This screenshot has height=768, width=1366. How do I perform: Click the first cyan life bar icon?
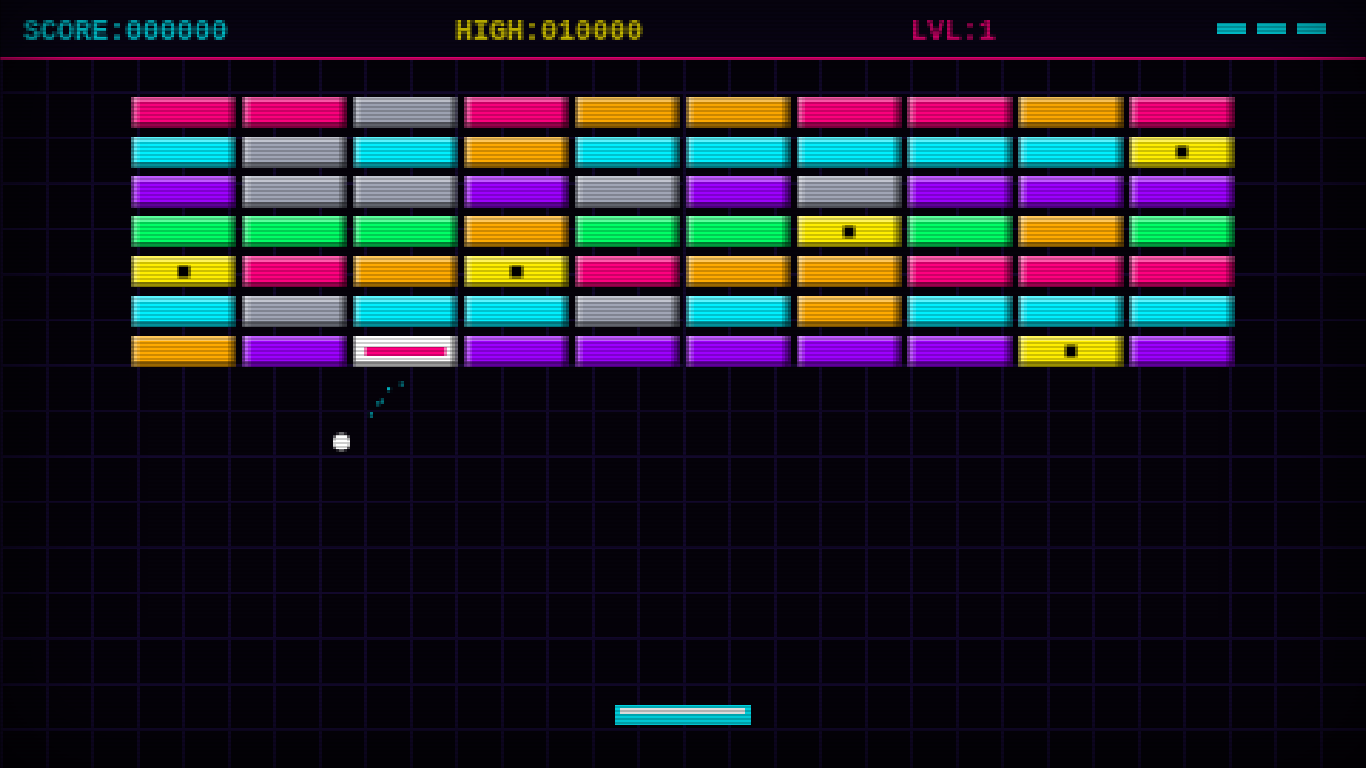tap(1231, 29)
